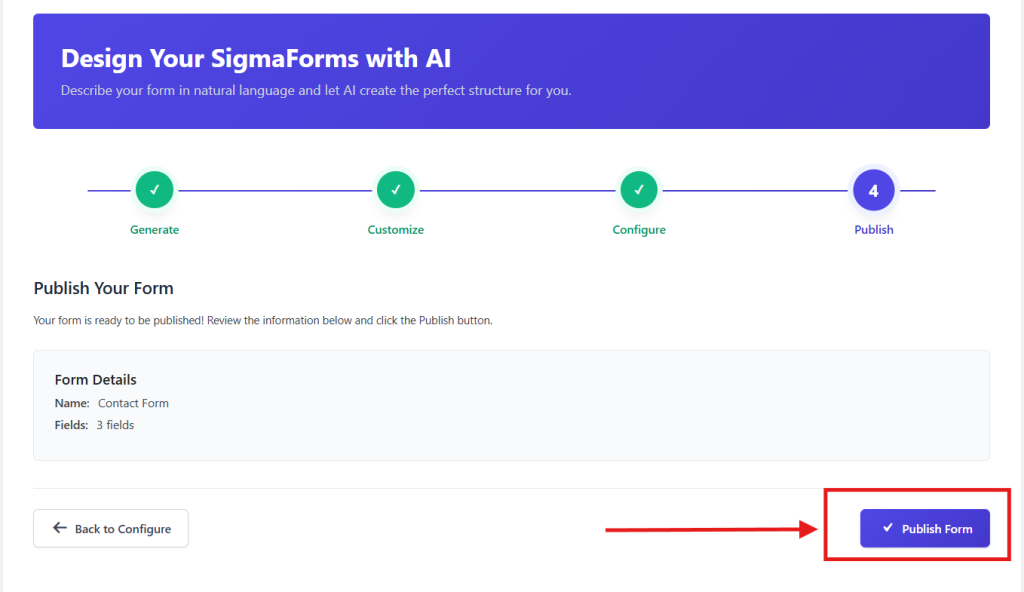
Task: Click the Contact Form name value
Action: (133, 402)
